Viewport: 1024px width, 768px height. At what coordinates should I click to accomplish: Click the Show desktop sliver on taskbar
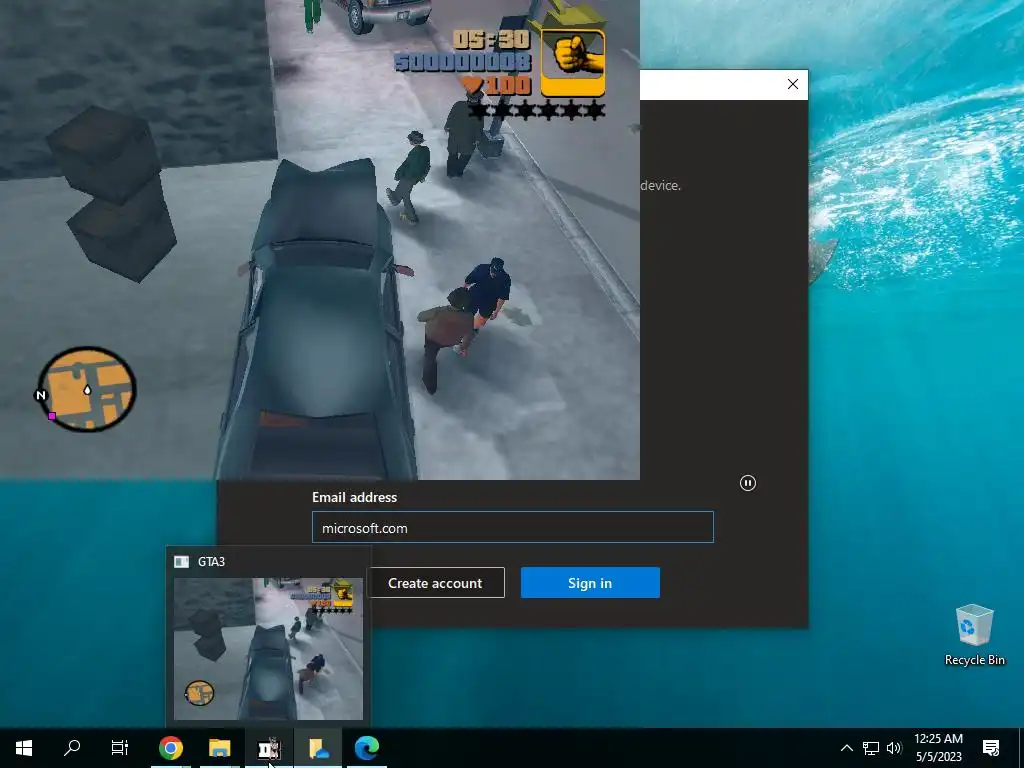point(1021,748)
